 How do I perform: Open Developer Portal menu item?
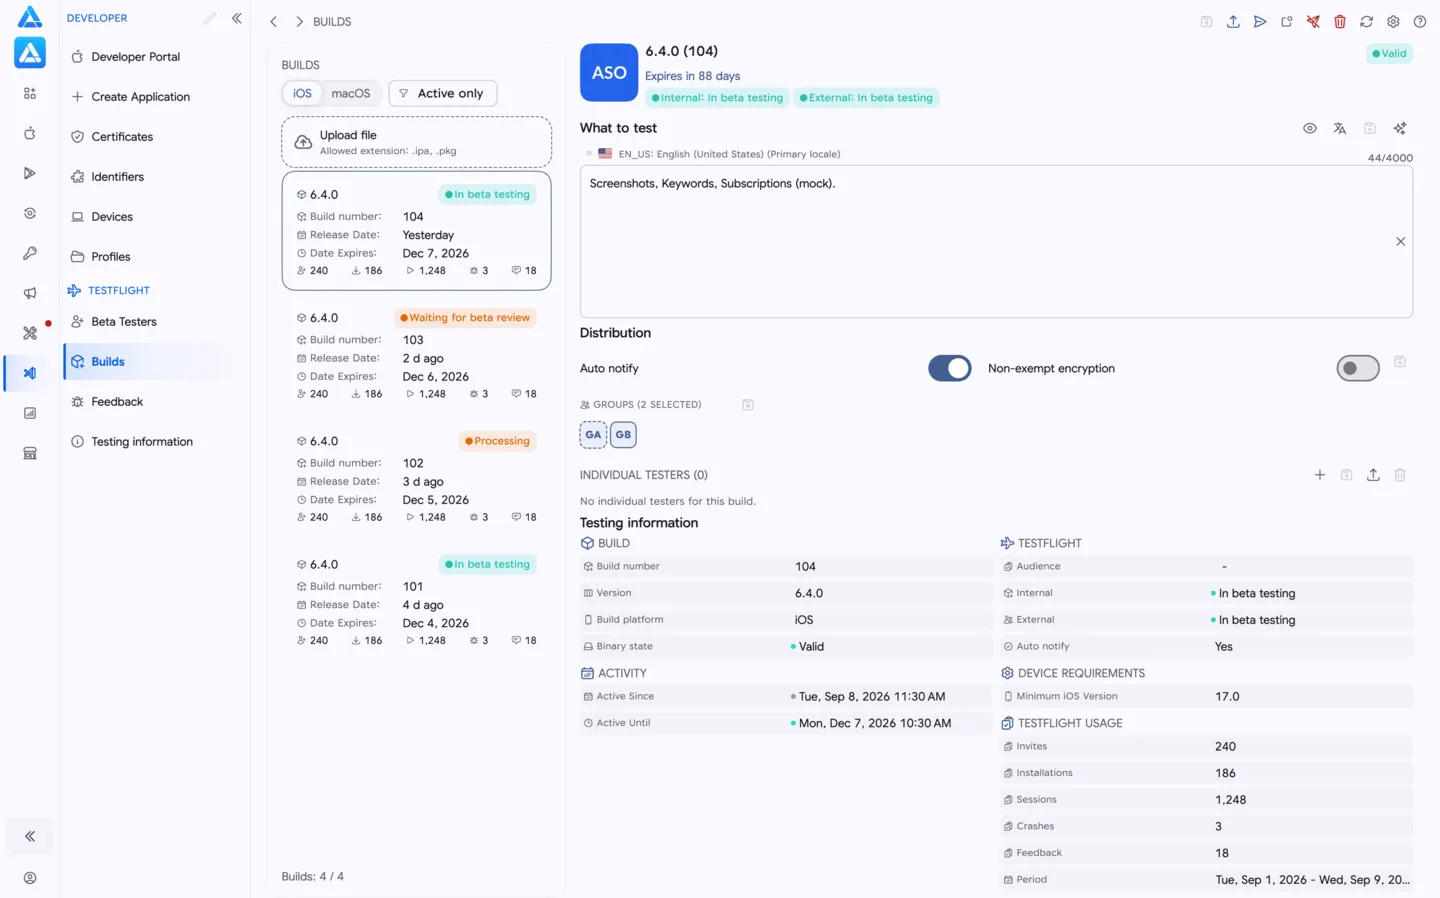pyautogui.click(x=154, y=57)
